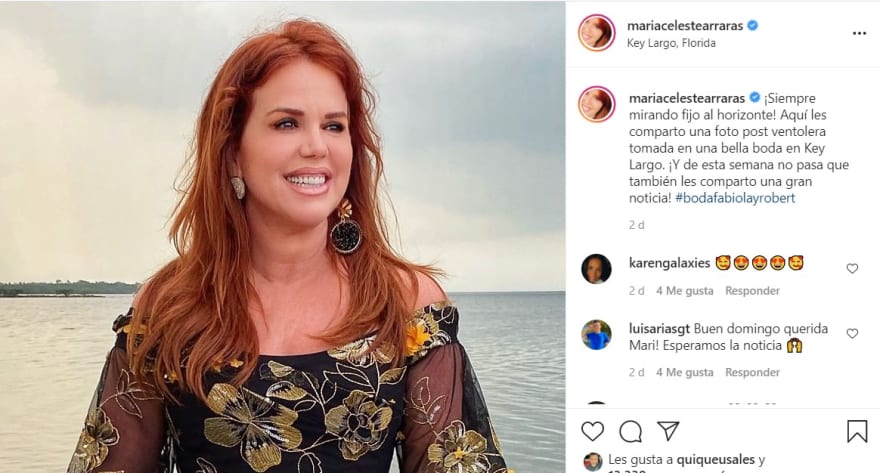Like luisariasgt's comment
Image resolution: width=880 pixels, height=473 pixels.
tap(852, 333)
